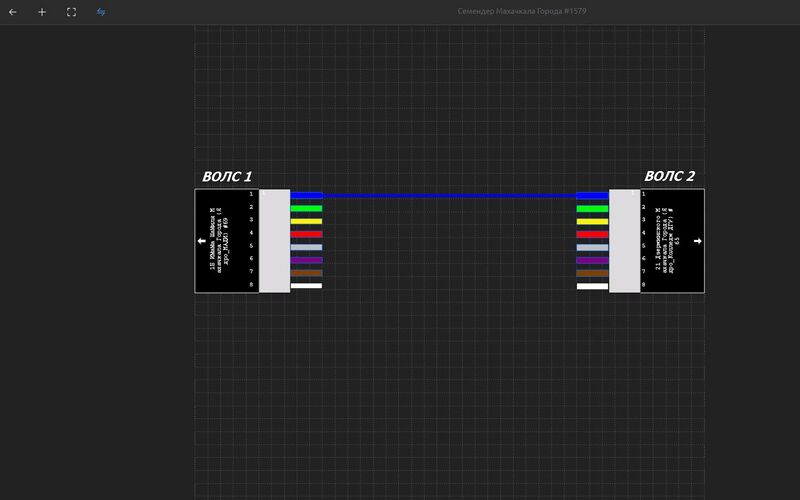Select the red fiber 4 stub of ВОЛС 2
This screenshot has height=500, width=800.
[592, 235]
